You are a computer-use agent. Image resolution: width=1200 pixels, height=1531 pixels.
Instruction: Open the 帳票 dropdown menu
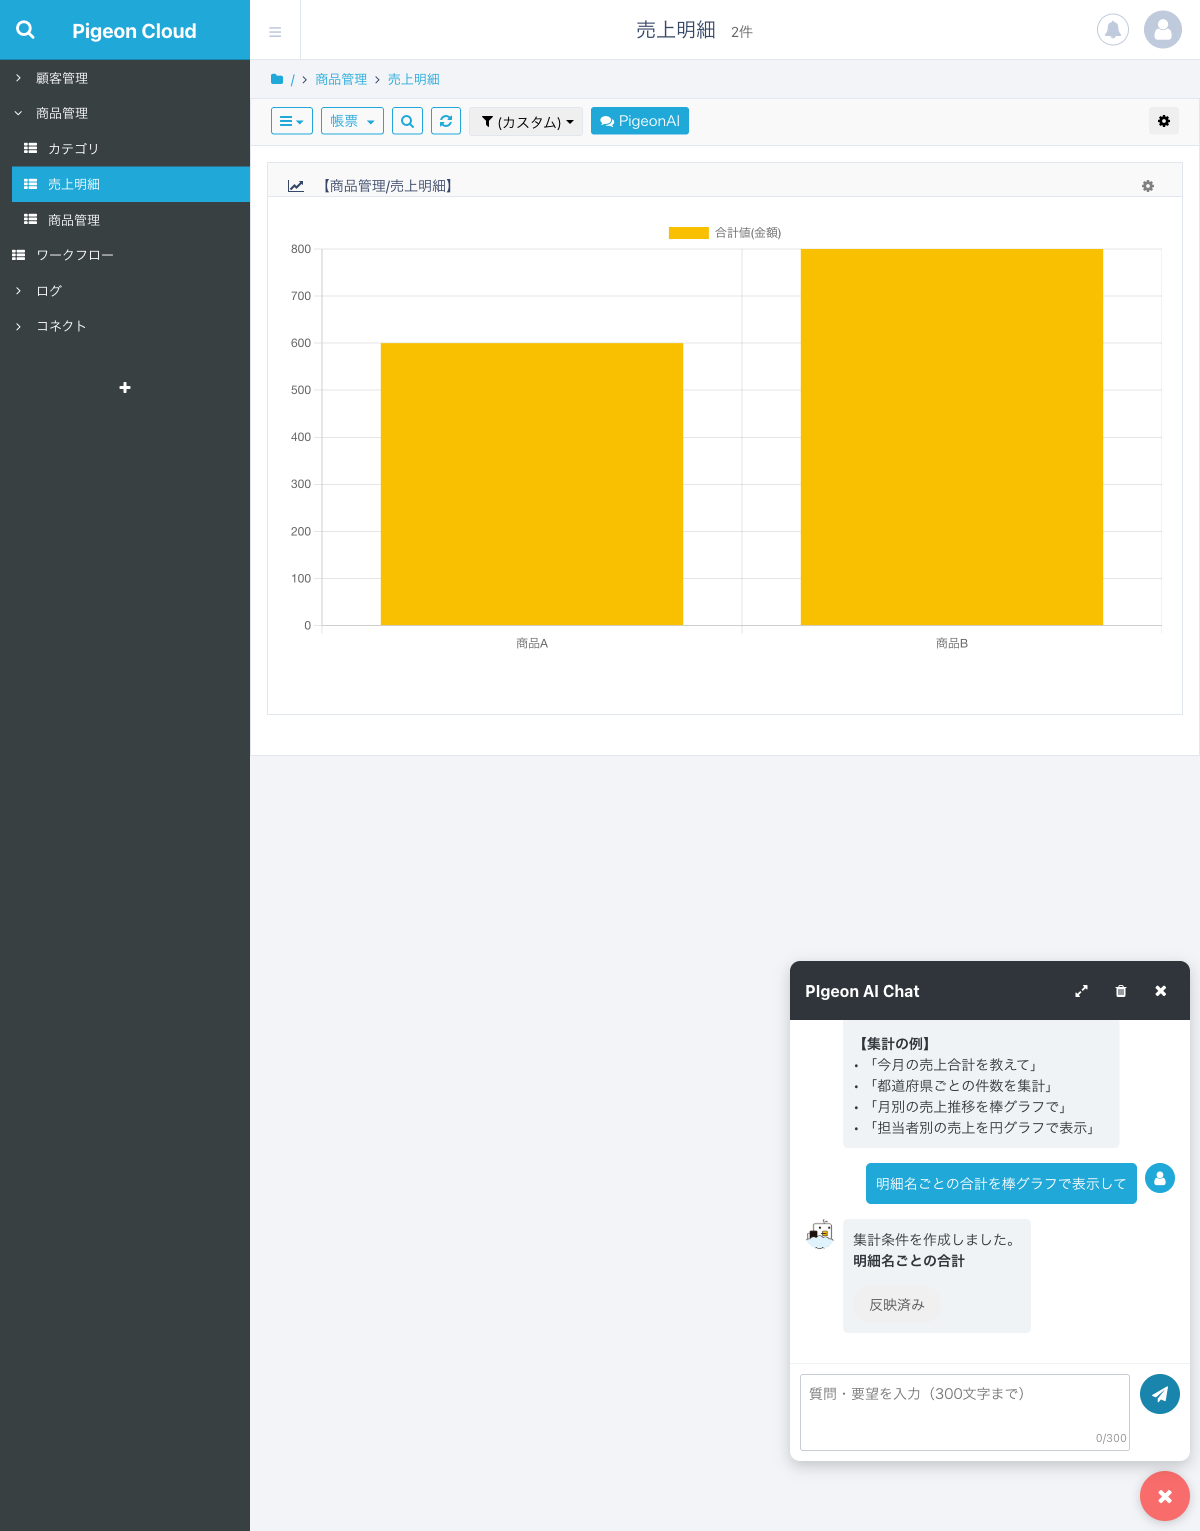point(351,121)
